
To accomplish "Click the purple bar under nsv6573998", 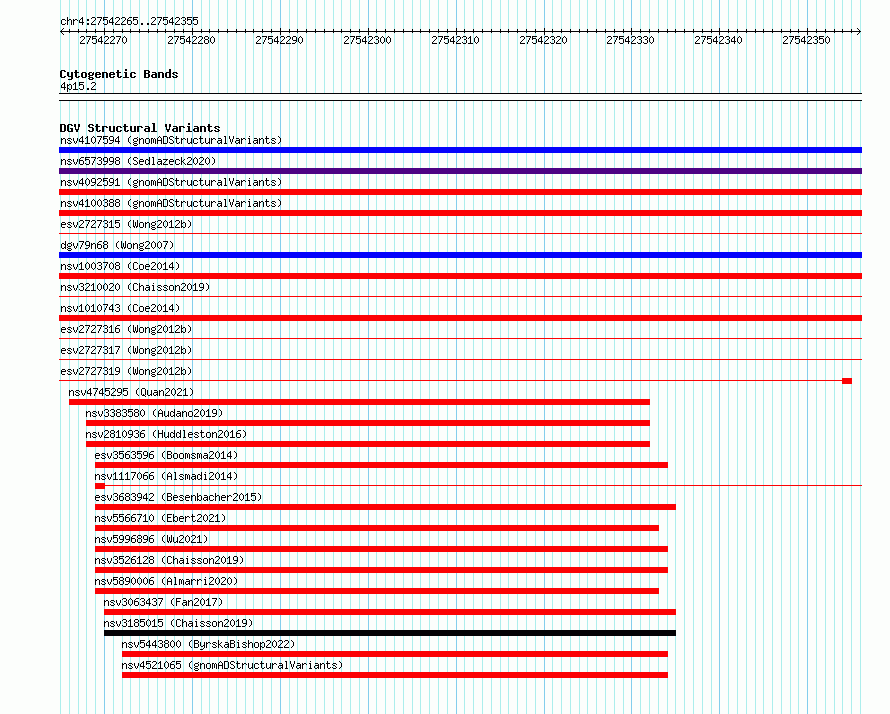I will point(460,171).
